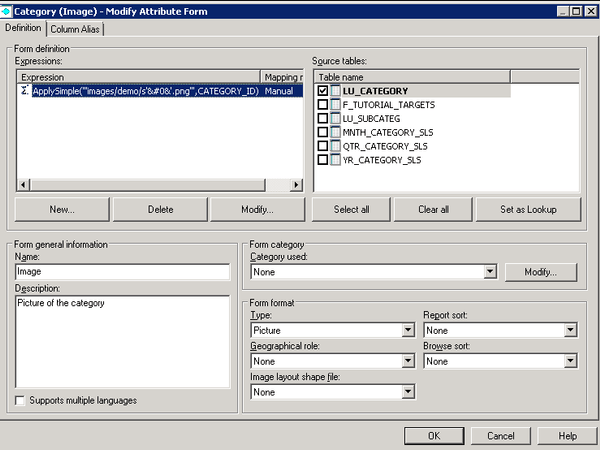Select the MNTH_CATEGORY_SLS table name

(388, 132)
